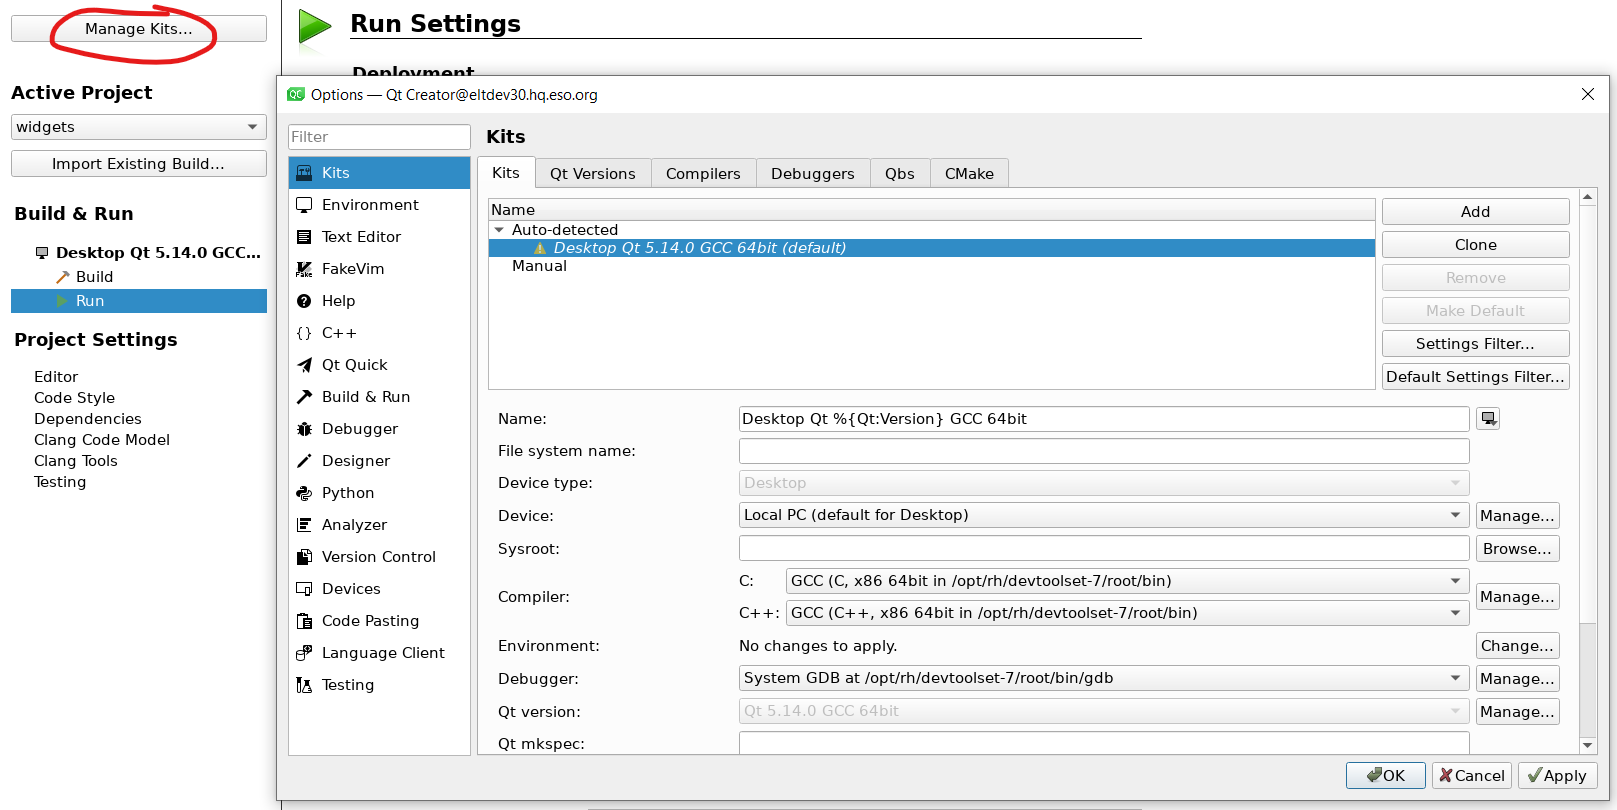Open the Debugger bug icon category
1617x810 pixels.
304,429
